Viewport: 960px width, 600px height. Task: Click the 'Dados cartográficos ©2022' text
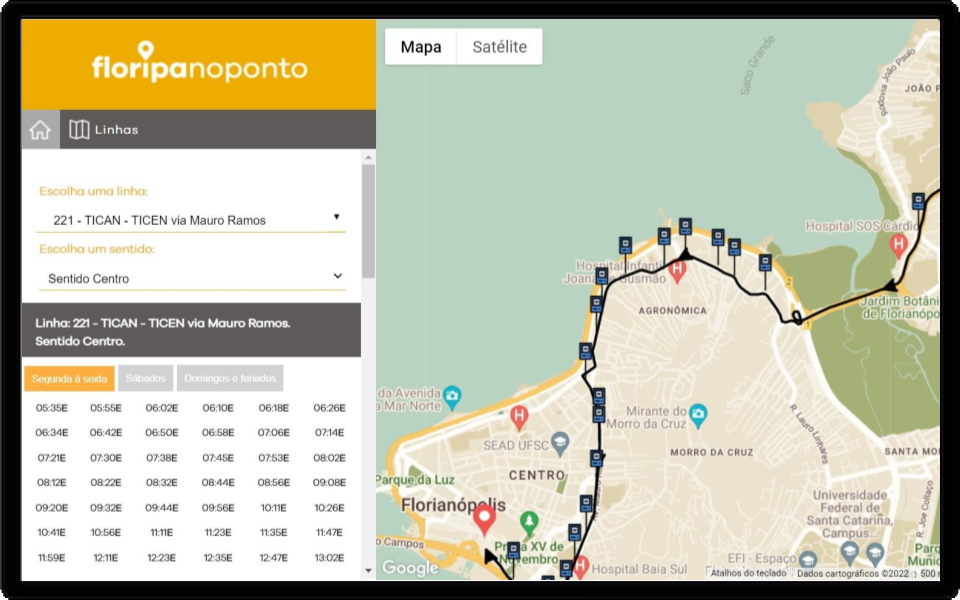[853, 574]
